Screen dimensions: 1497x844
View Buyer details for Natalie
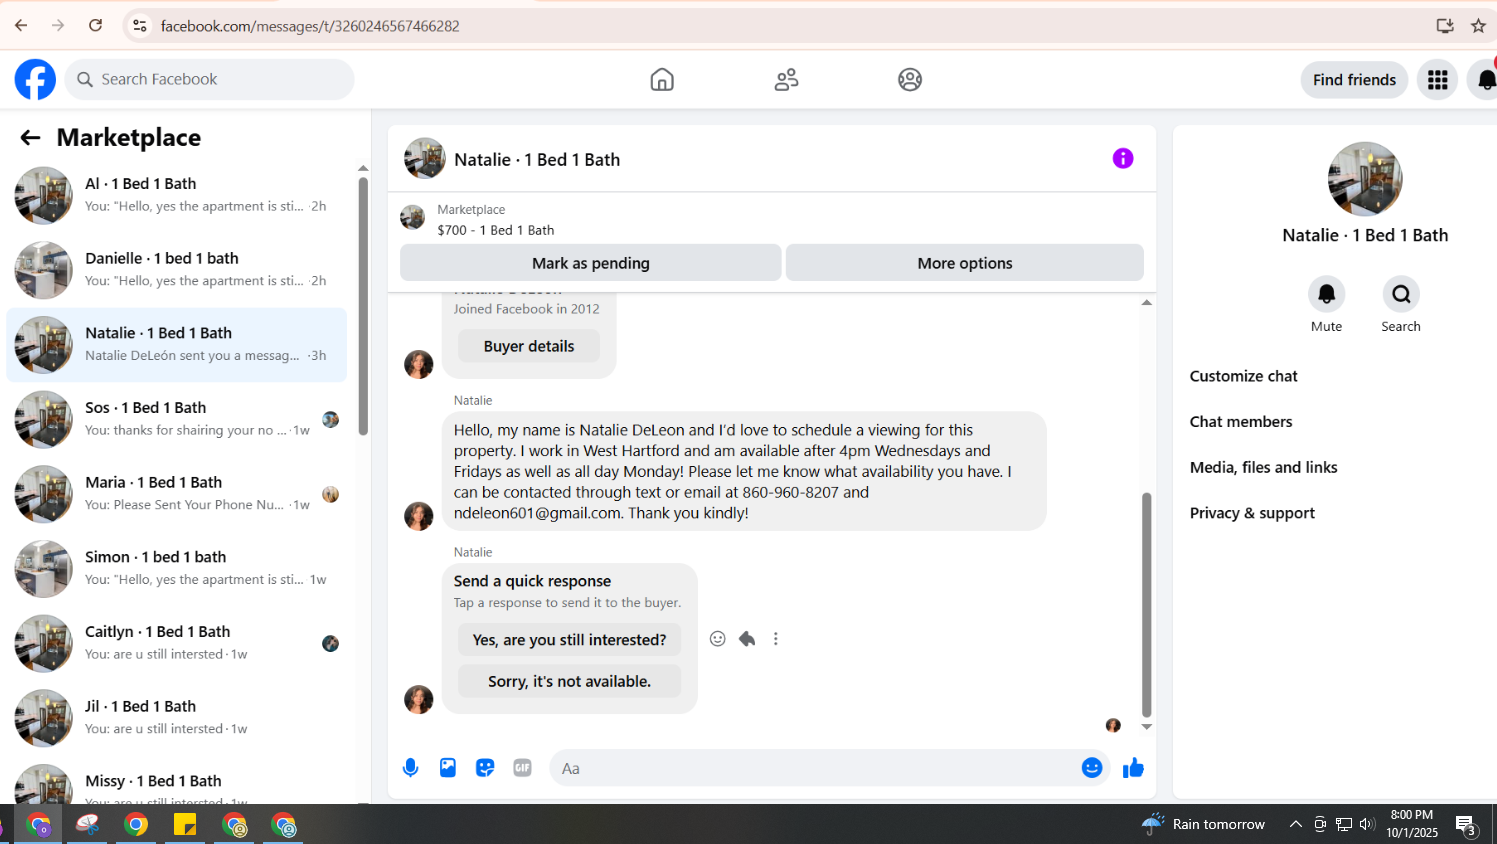point(529,346)
